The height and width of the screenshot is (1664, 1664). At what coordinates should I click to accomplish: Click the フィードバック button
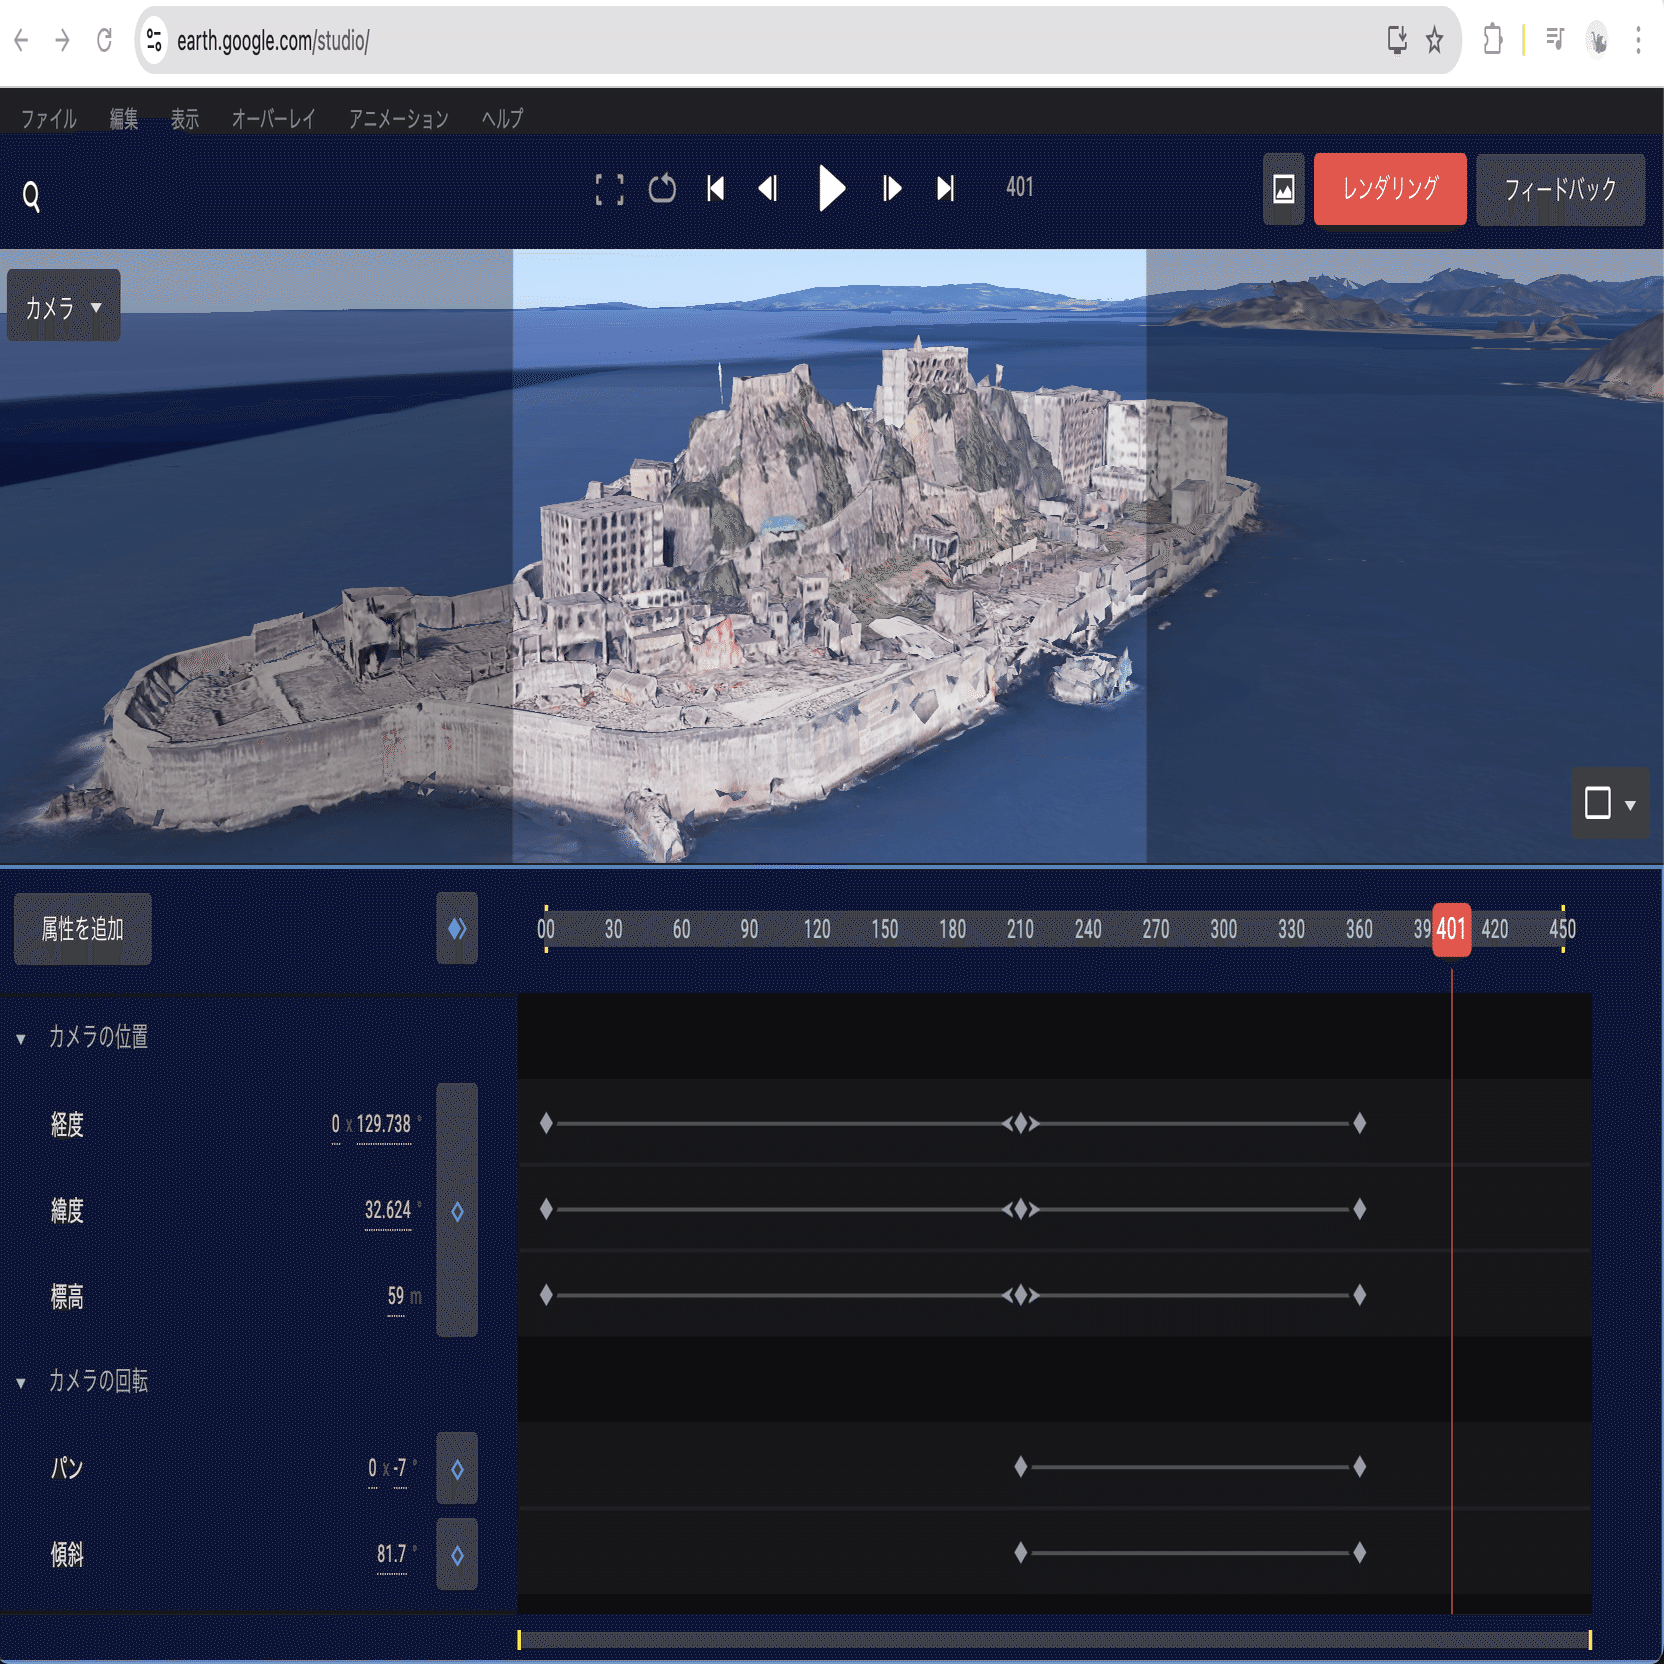pos(1560,189)
